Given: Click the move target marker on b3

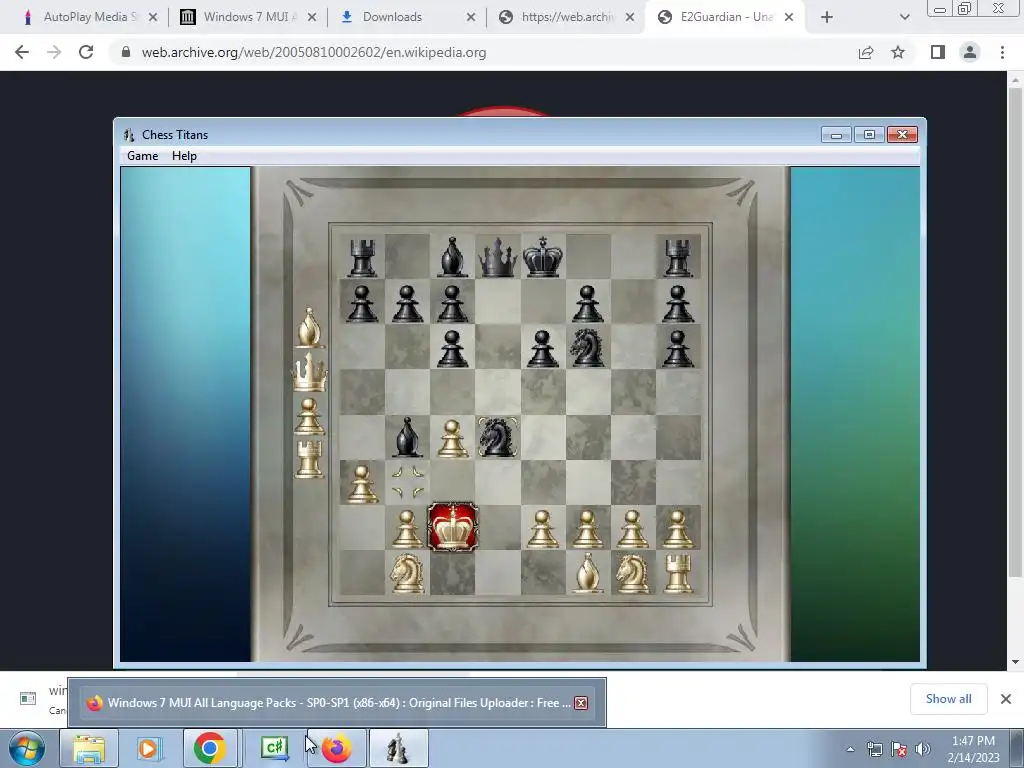Looking at the screenshot, I should point(408,483).
